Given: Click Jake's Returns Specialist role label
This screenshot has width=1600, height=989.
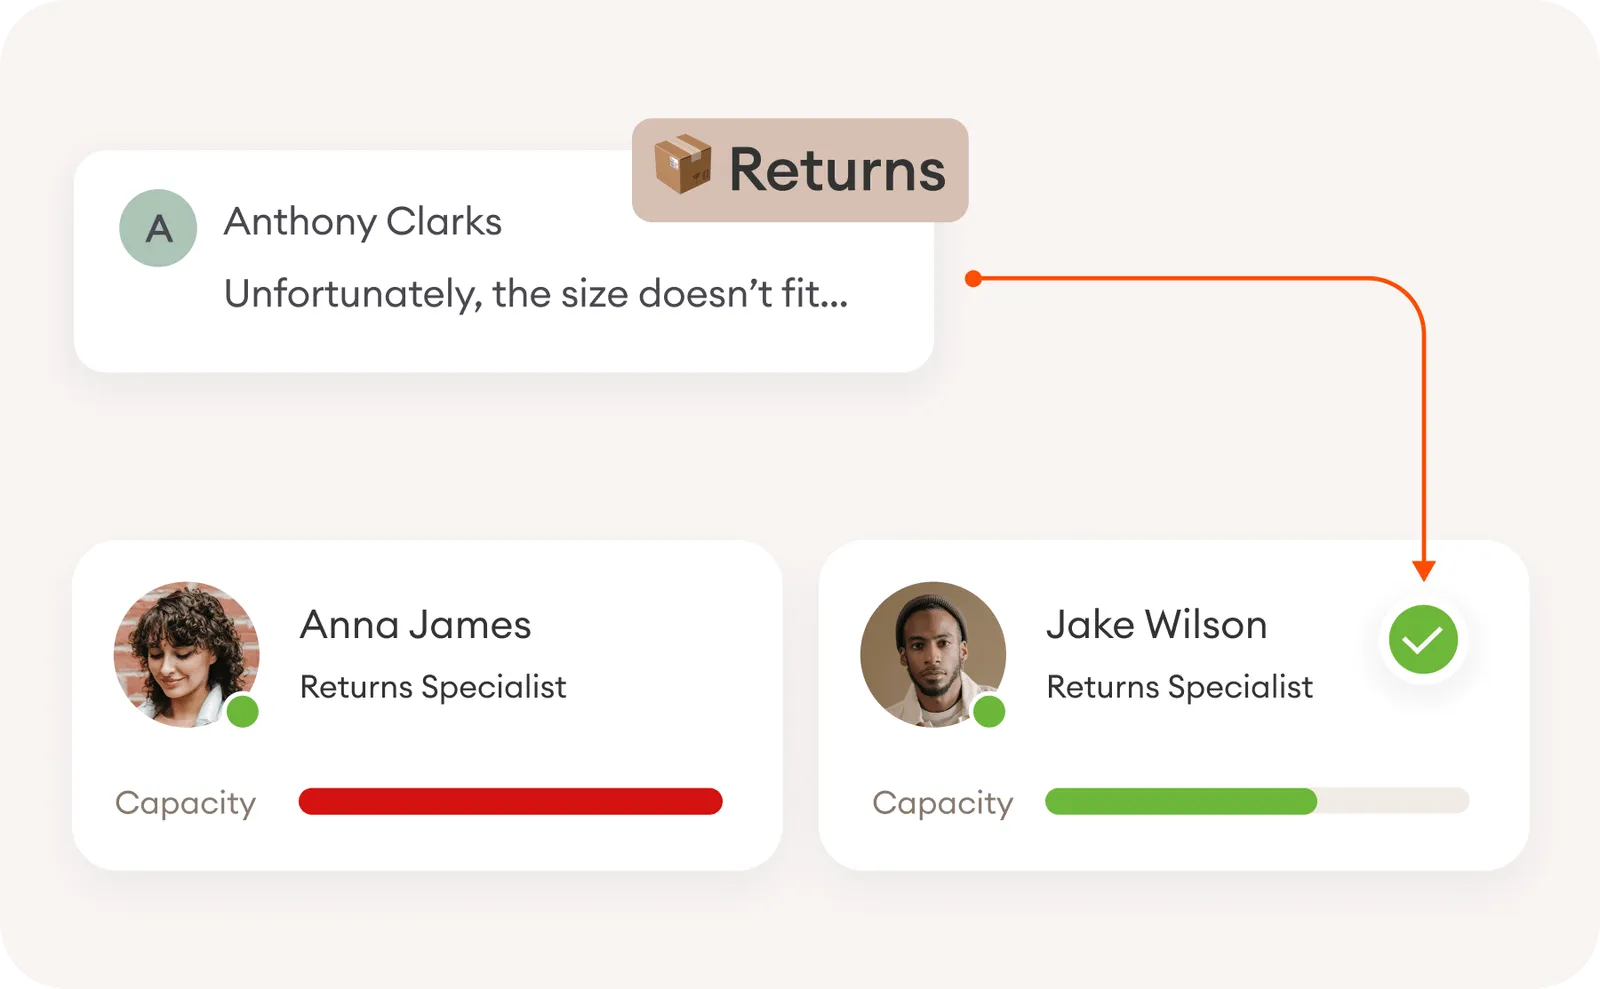Looking at the screenshot, I should [x=1179, y=687].
